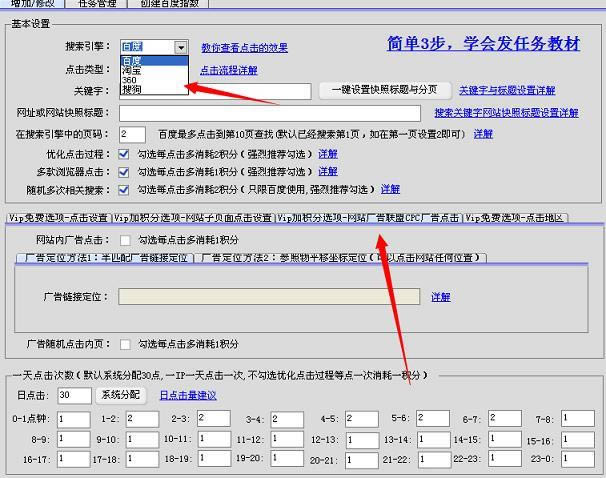
Task: Focus the 日点击 count field showing 30
Action: pyautogui.click(x=75, y=395)
